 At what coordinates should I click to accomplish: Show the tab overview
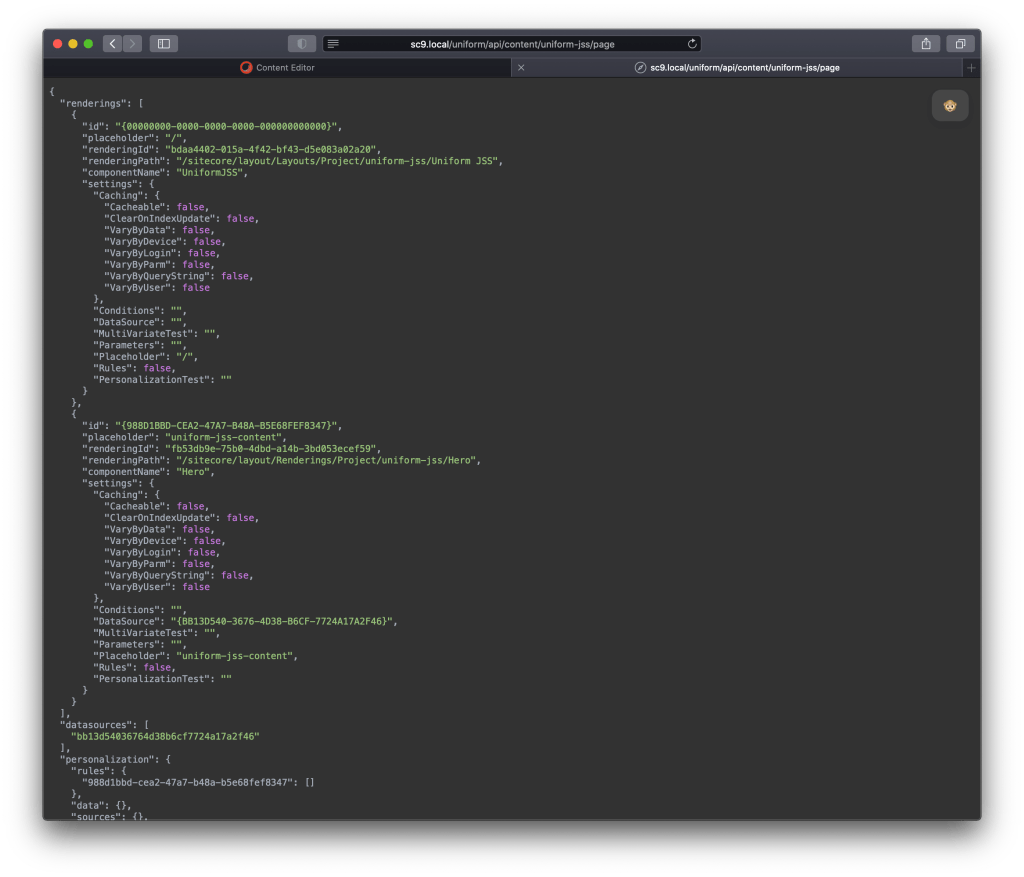[x=959, y=44]
